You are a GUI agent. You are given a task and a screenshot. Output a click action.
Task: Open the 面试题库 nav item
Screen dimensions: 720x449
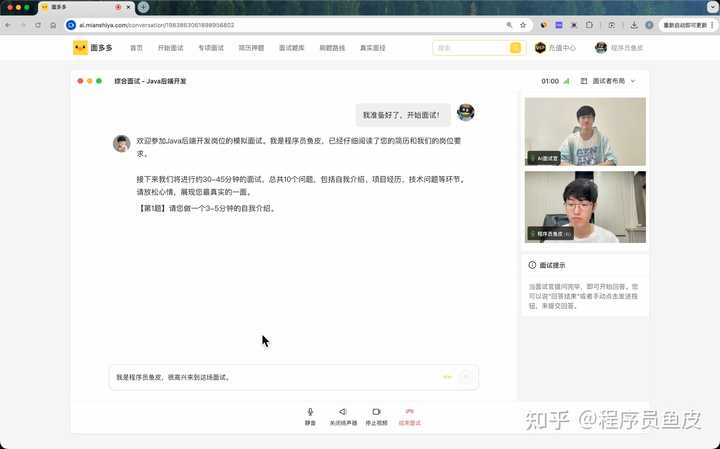point(292,48)
